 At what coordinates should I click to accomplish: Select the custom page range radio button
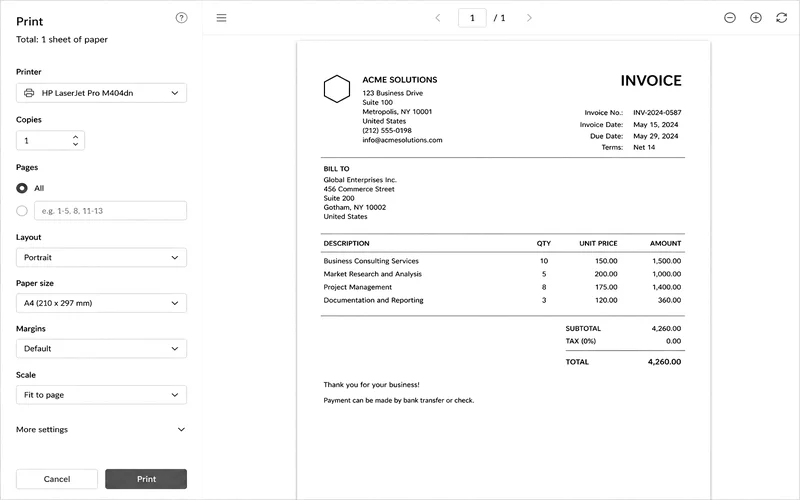click(x=21, y=211)
